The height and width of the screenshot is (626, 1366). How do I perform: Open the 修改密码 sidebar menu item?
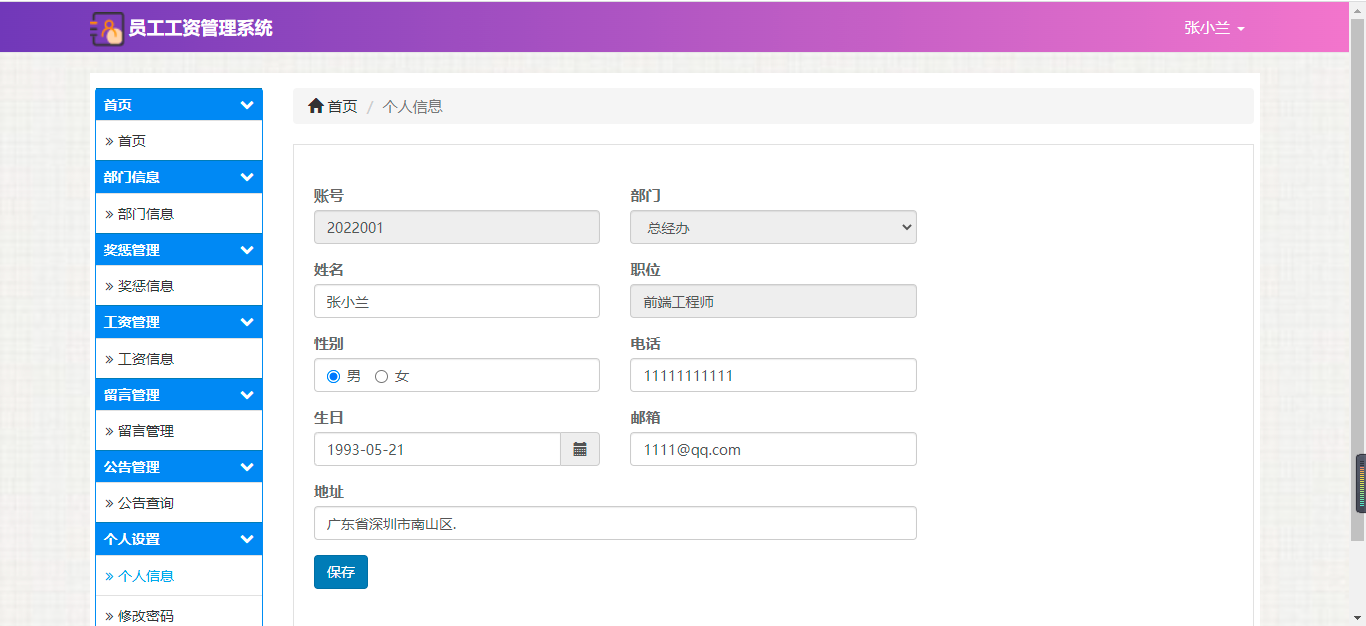click(x=179, y=612)
